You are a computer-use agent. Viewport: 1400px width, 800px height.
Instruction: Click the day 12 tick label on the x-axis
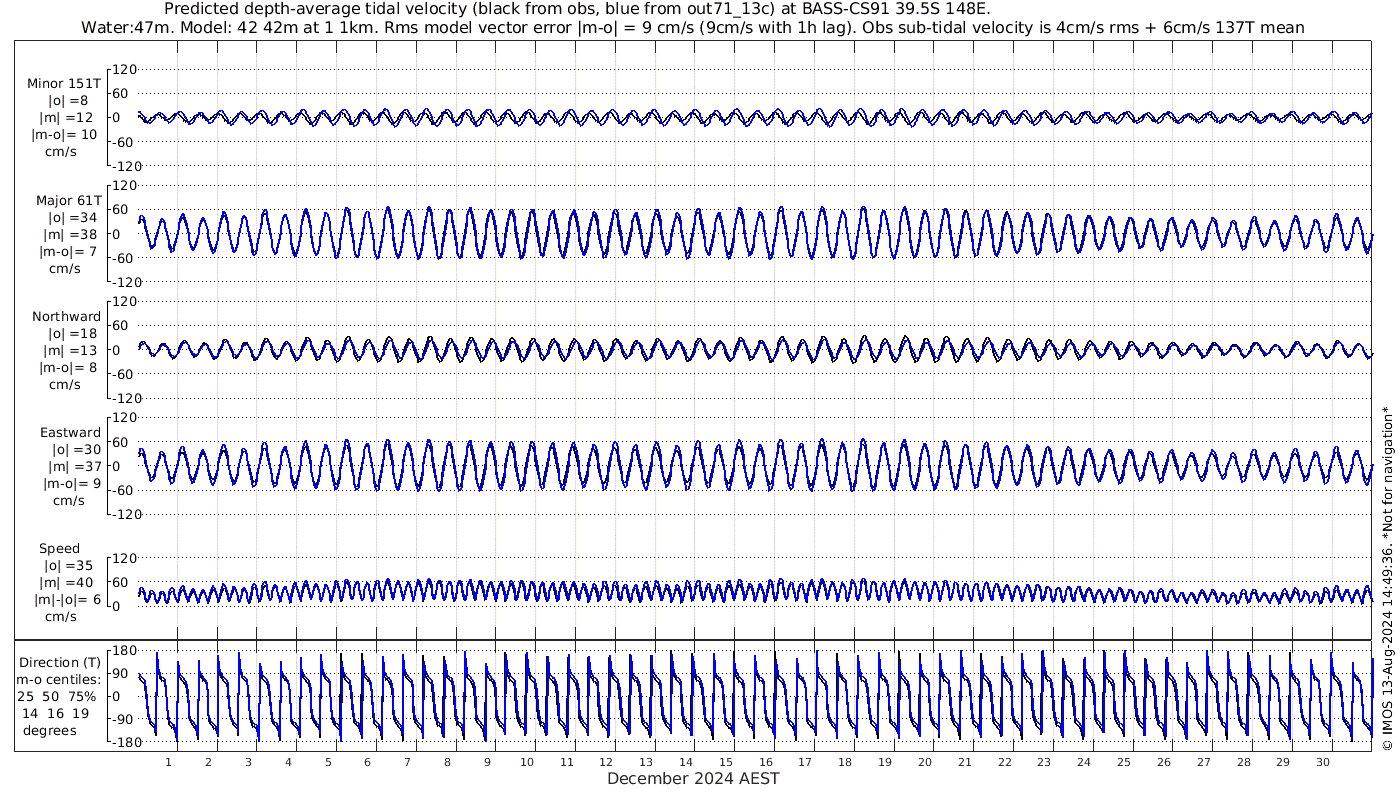[606, 762]
